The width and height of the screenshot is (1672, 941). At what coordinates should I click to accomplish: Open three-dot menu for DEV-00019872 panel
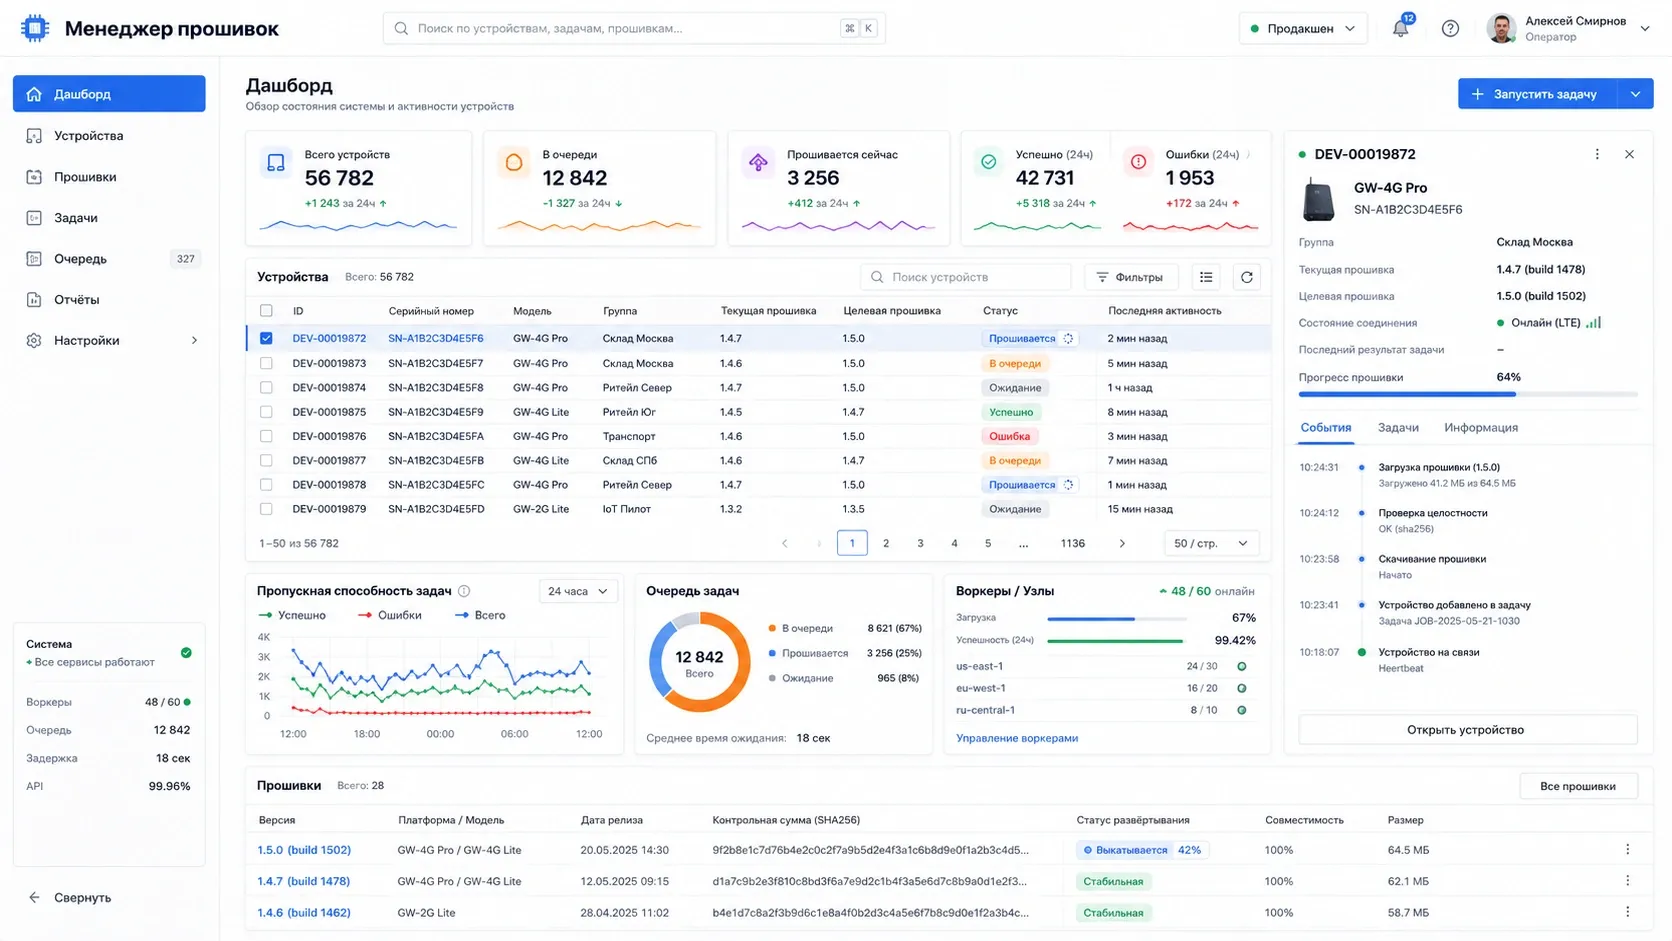point(1597,154)
